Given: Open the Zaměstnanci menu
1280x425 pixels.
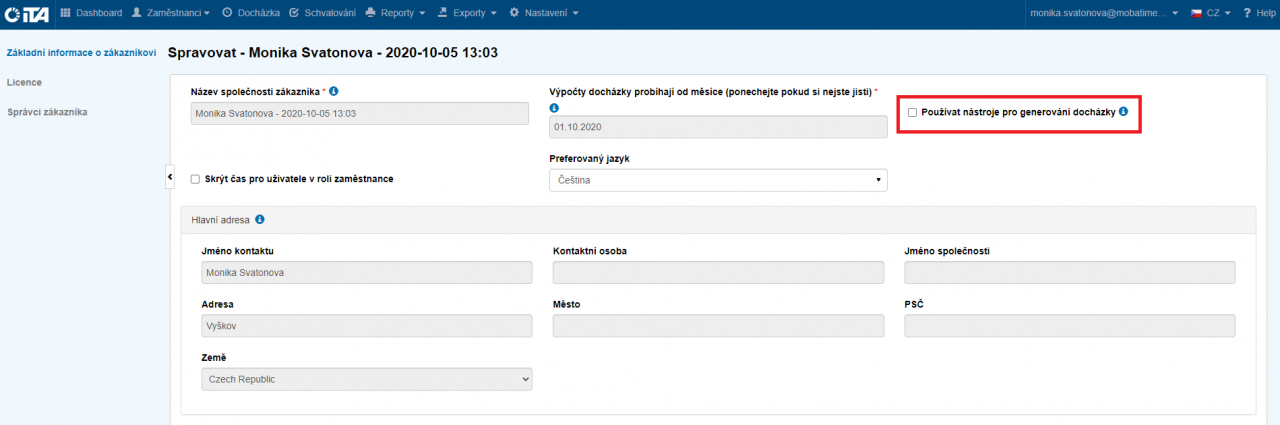Looking at the screenshot, I should pos(171,13).
